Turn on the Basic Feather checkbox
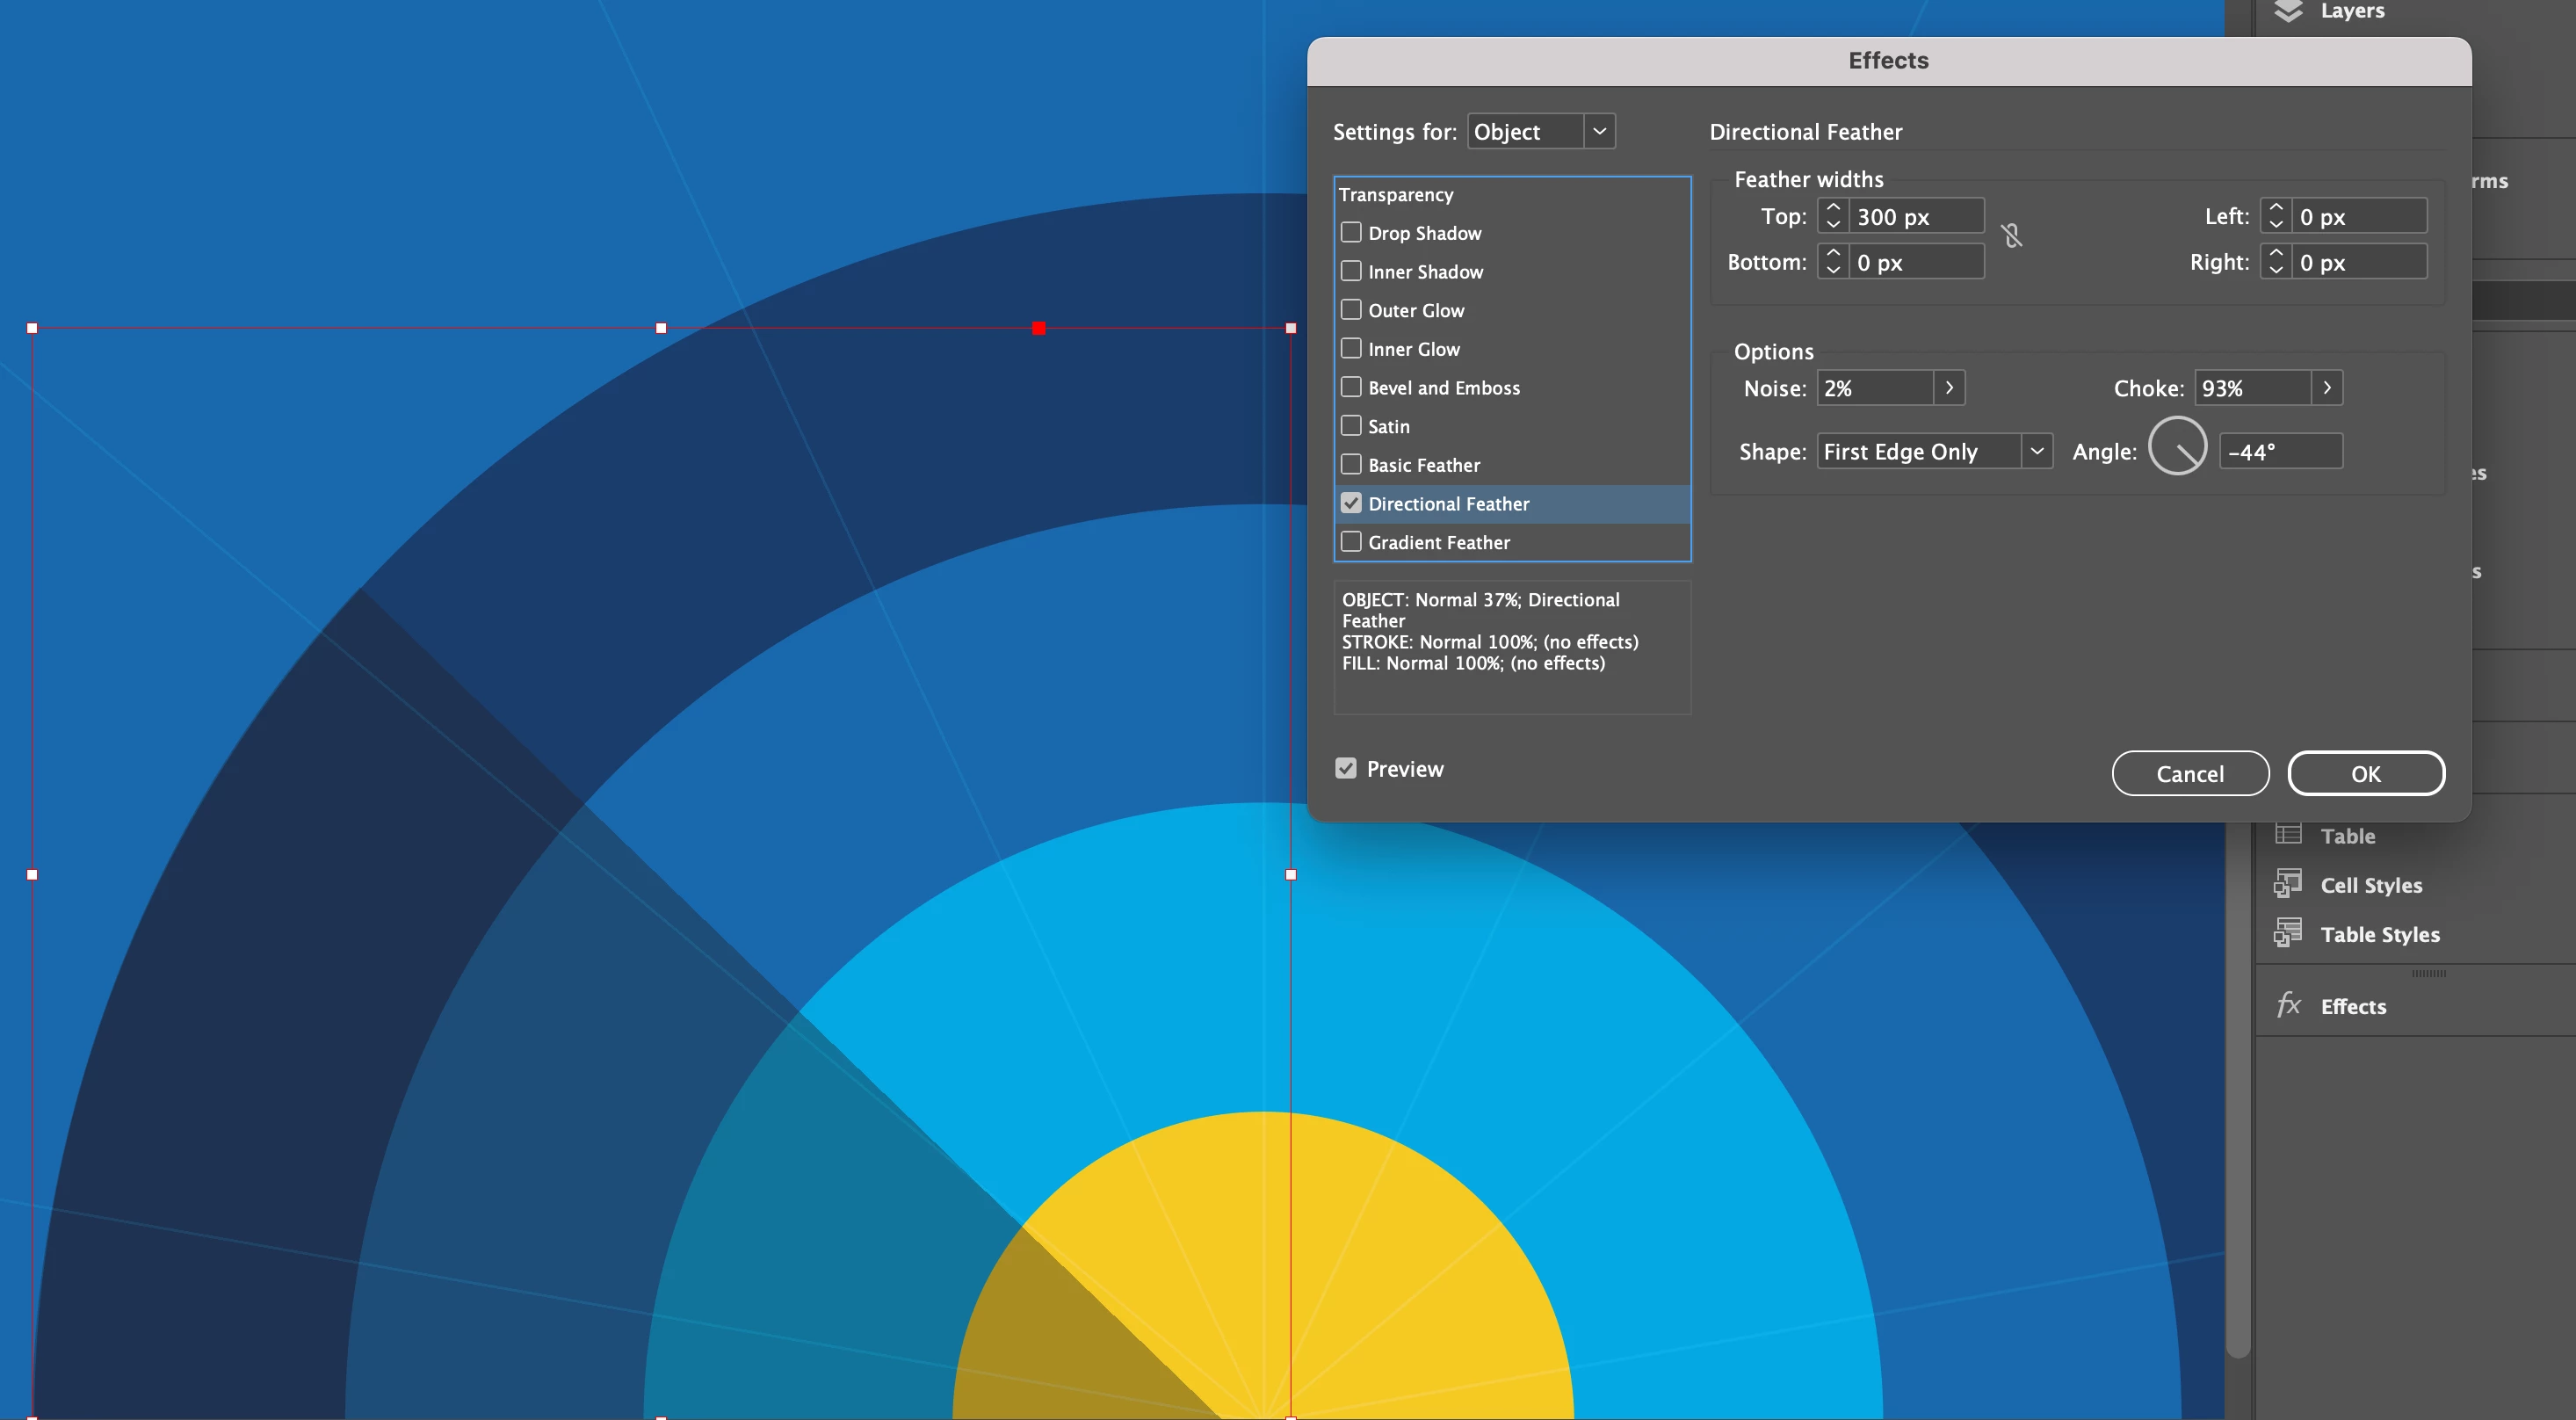 (x=1351, y=464)
